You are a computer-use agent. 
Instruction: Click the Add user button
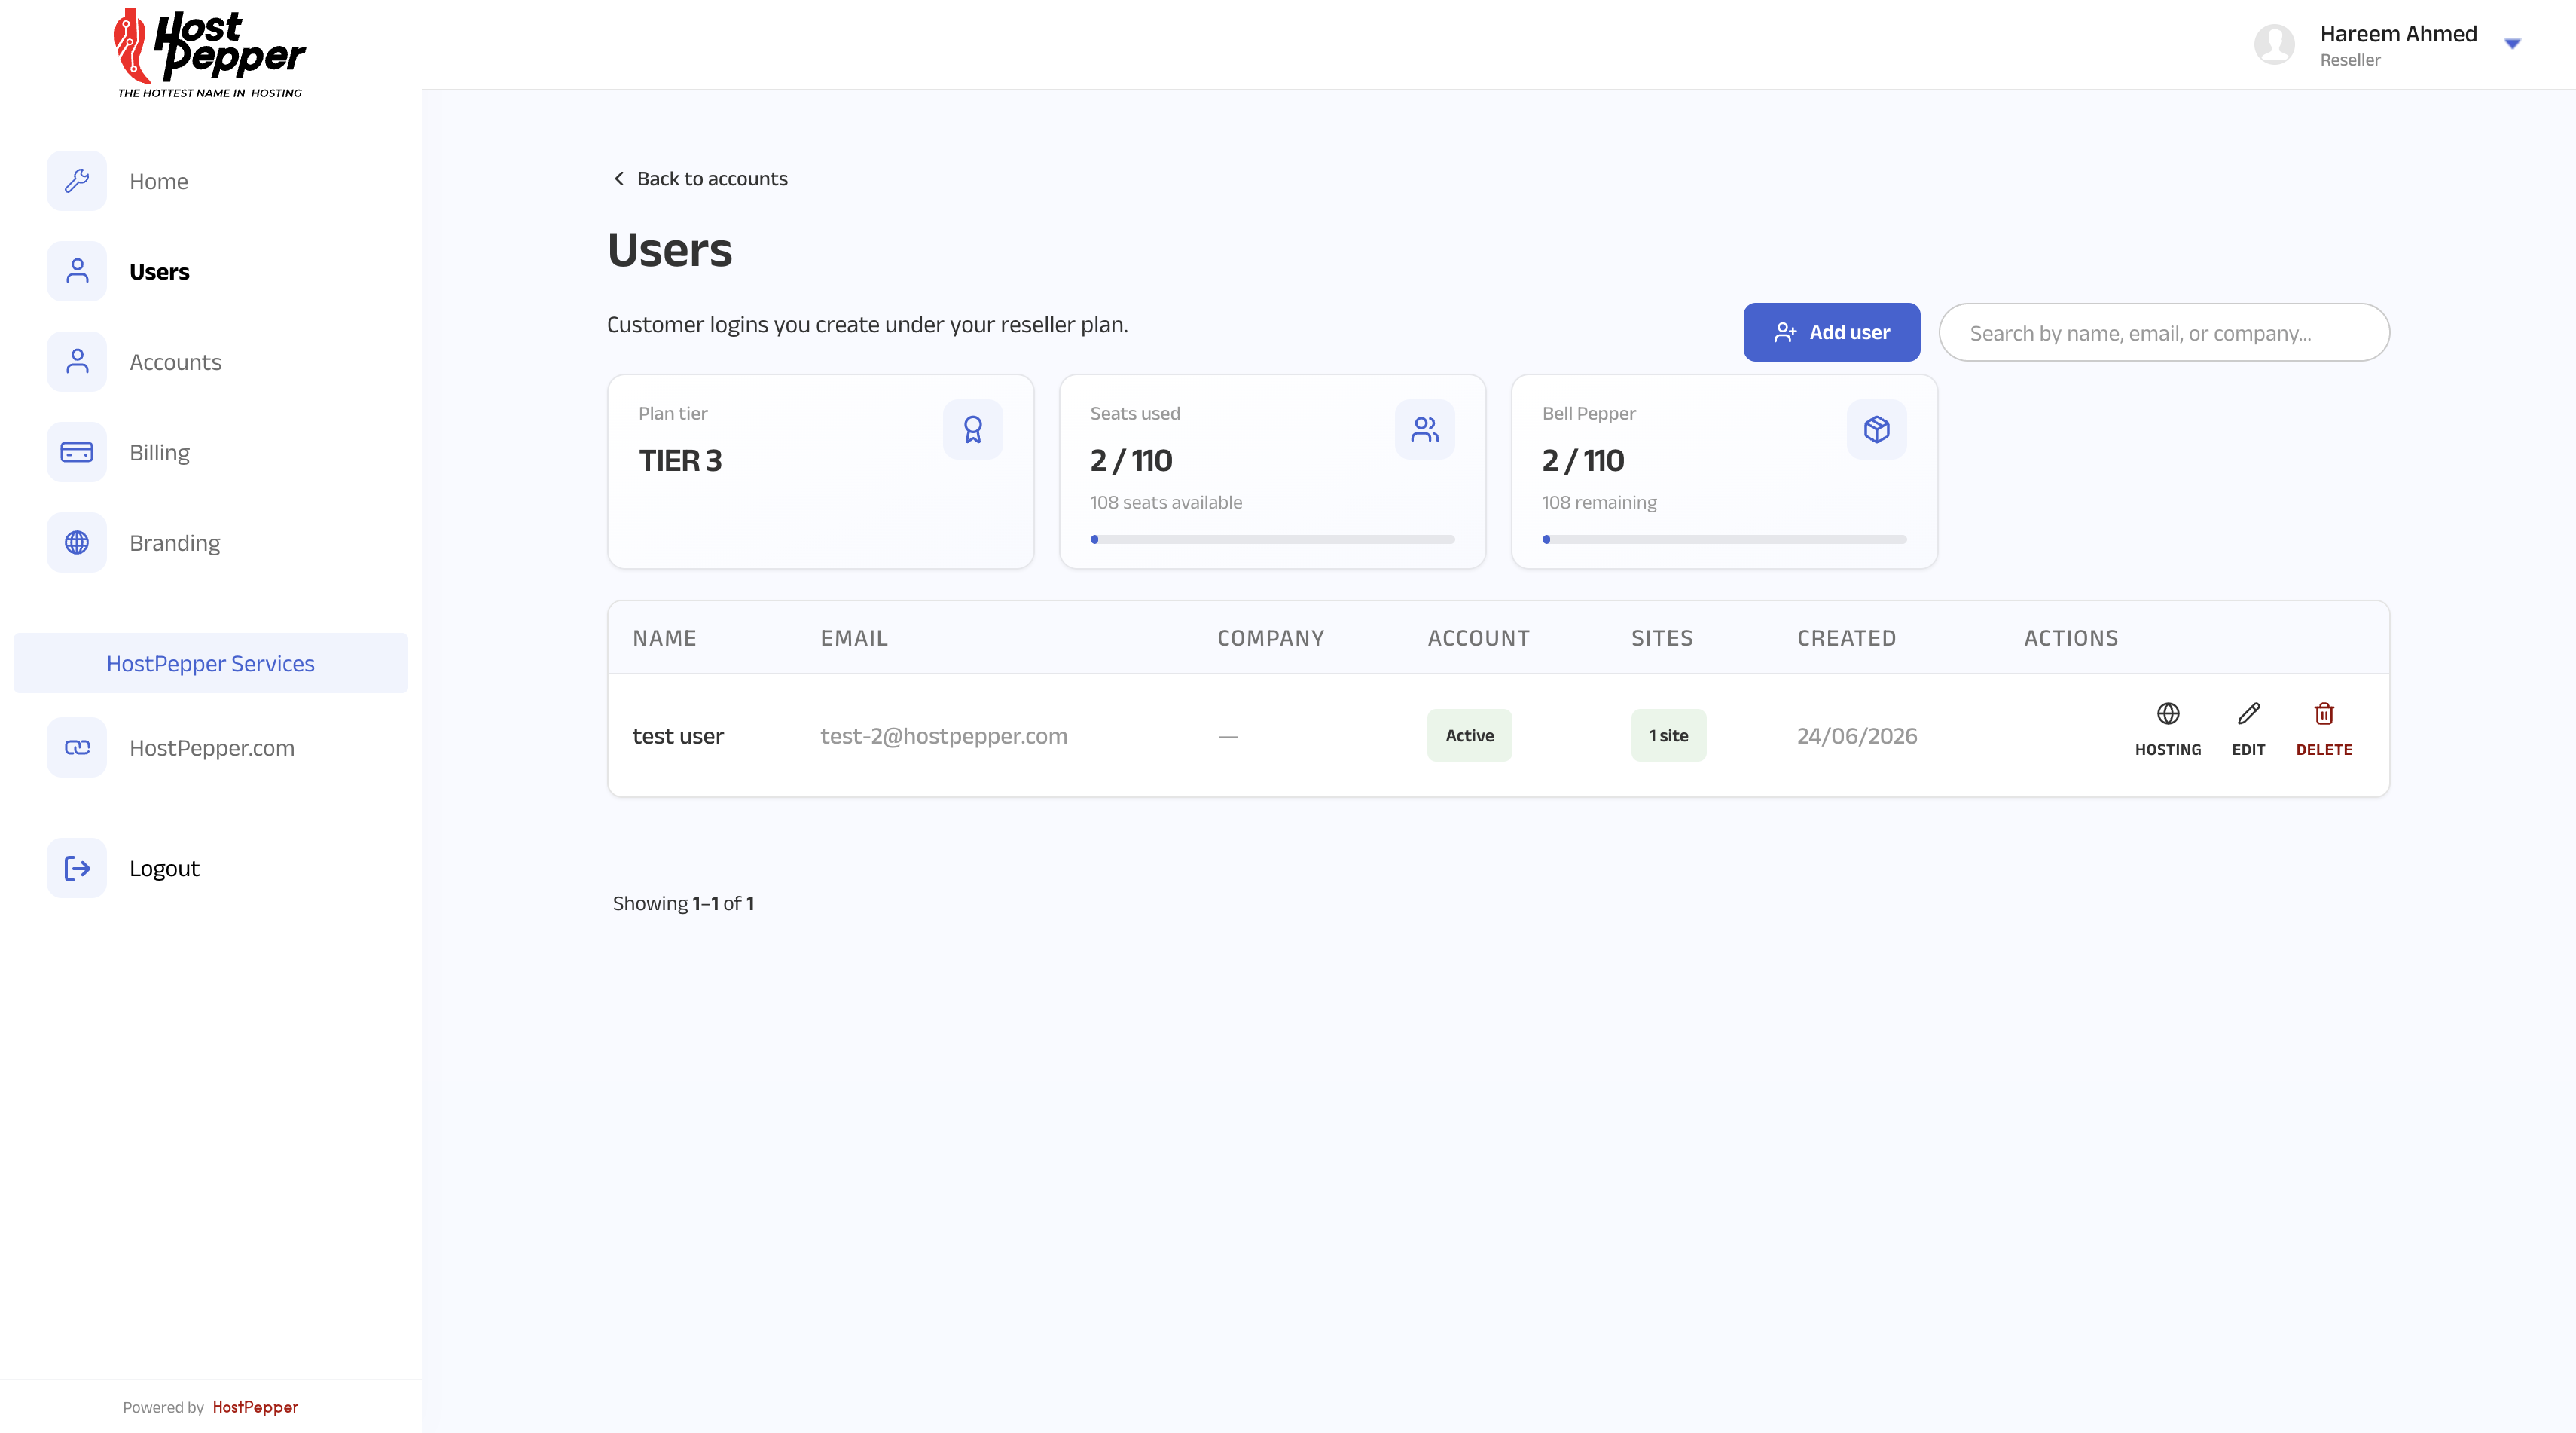[1831, 332]
